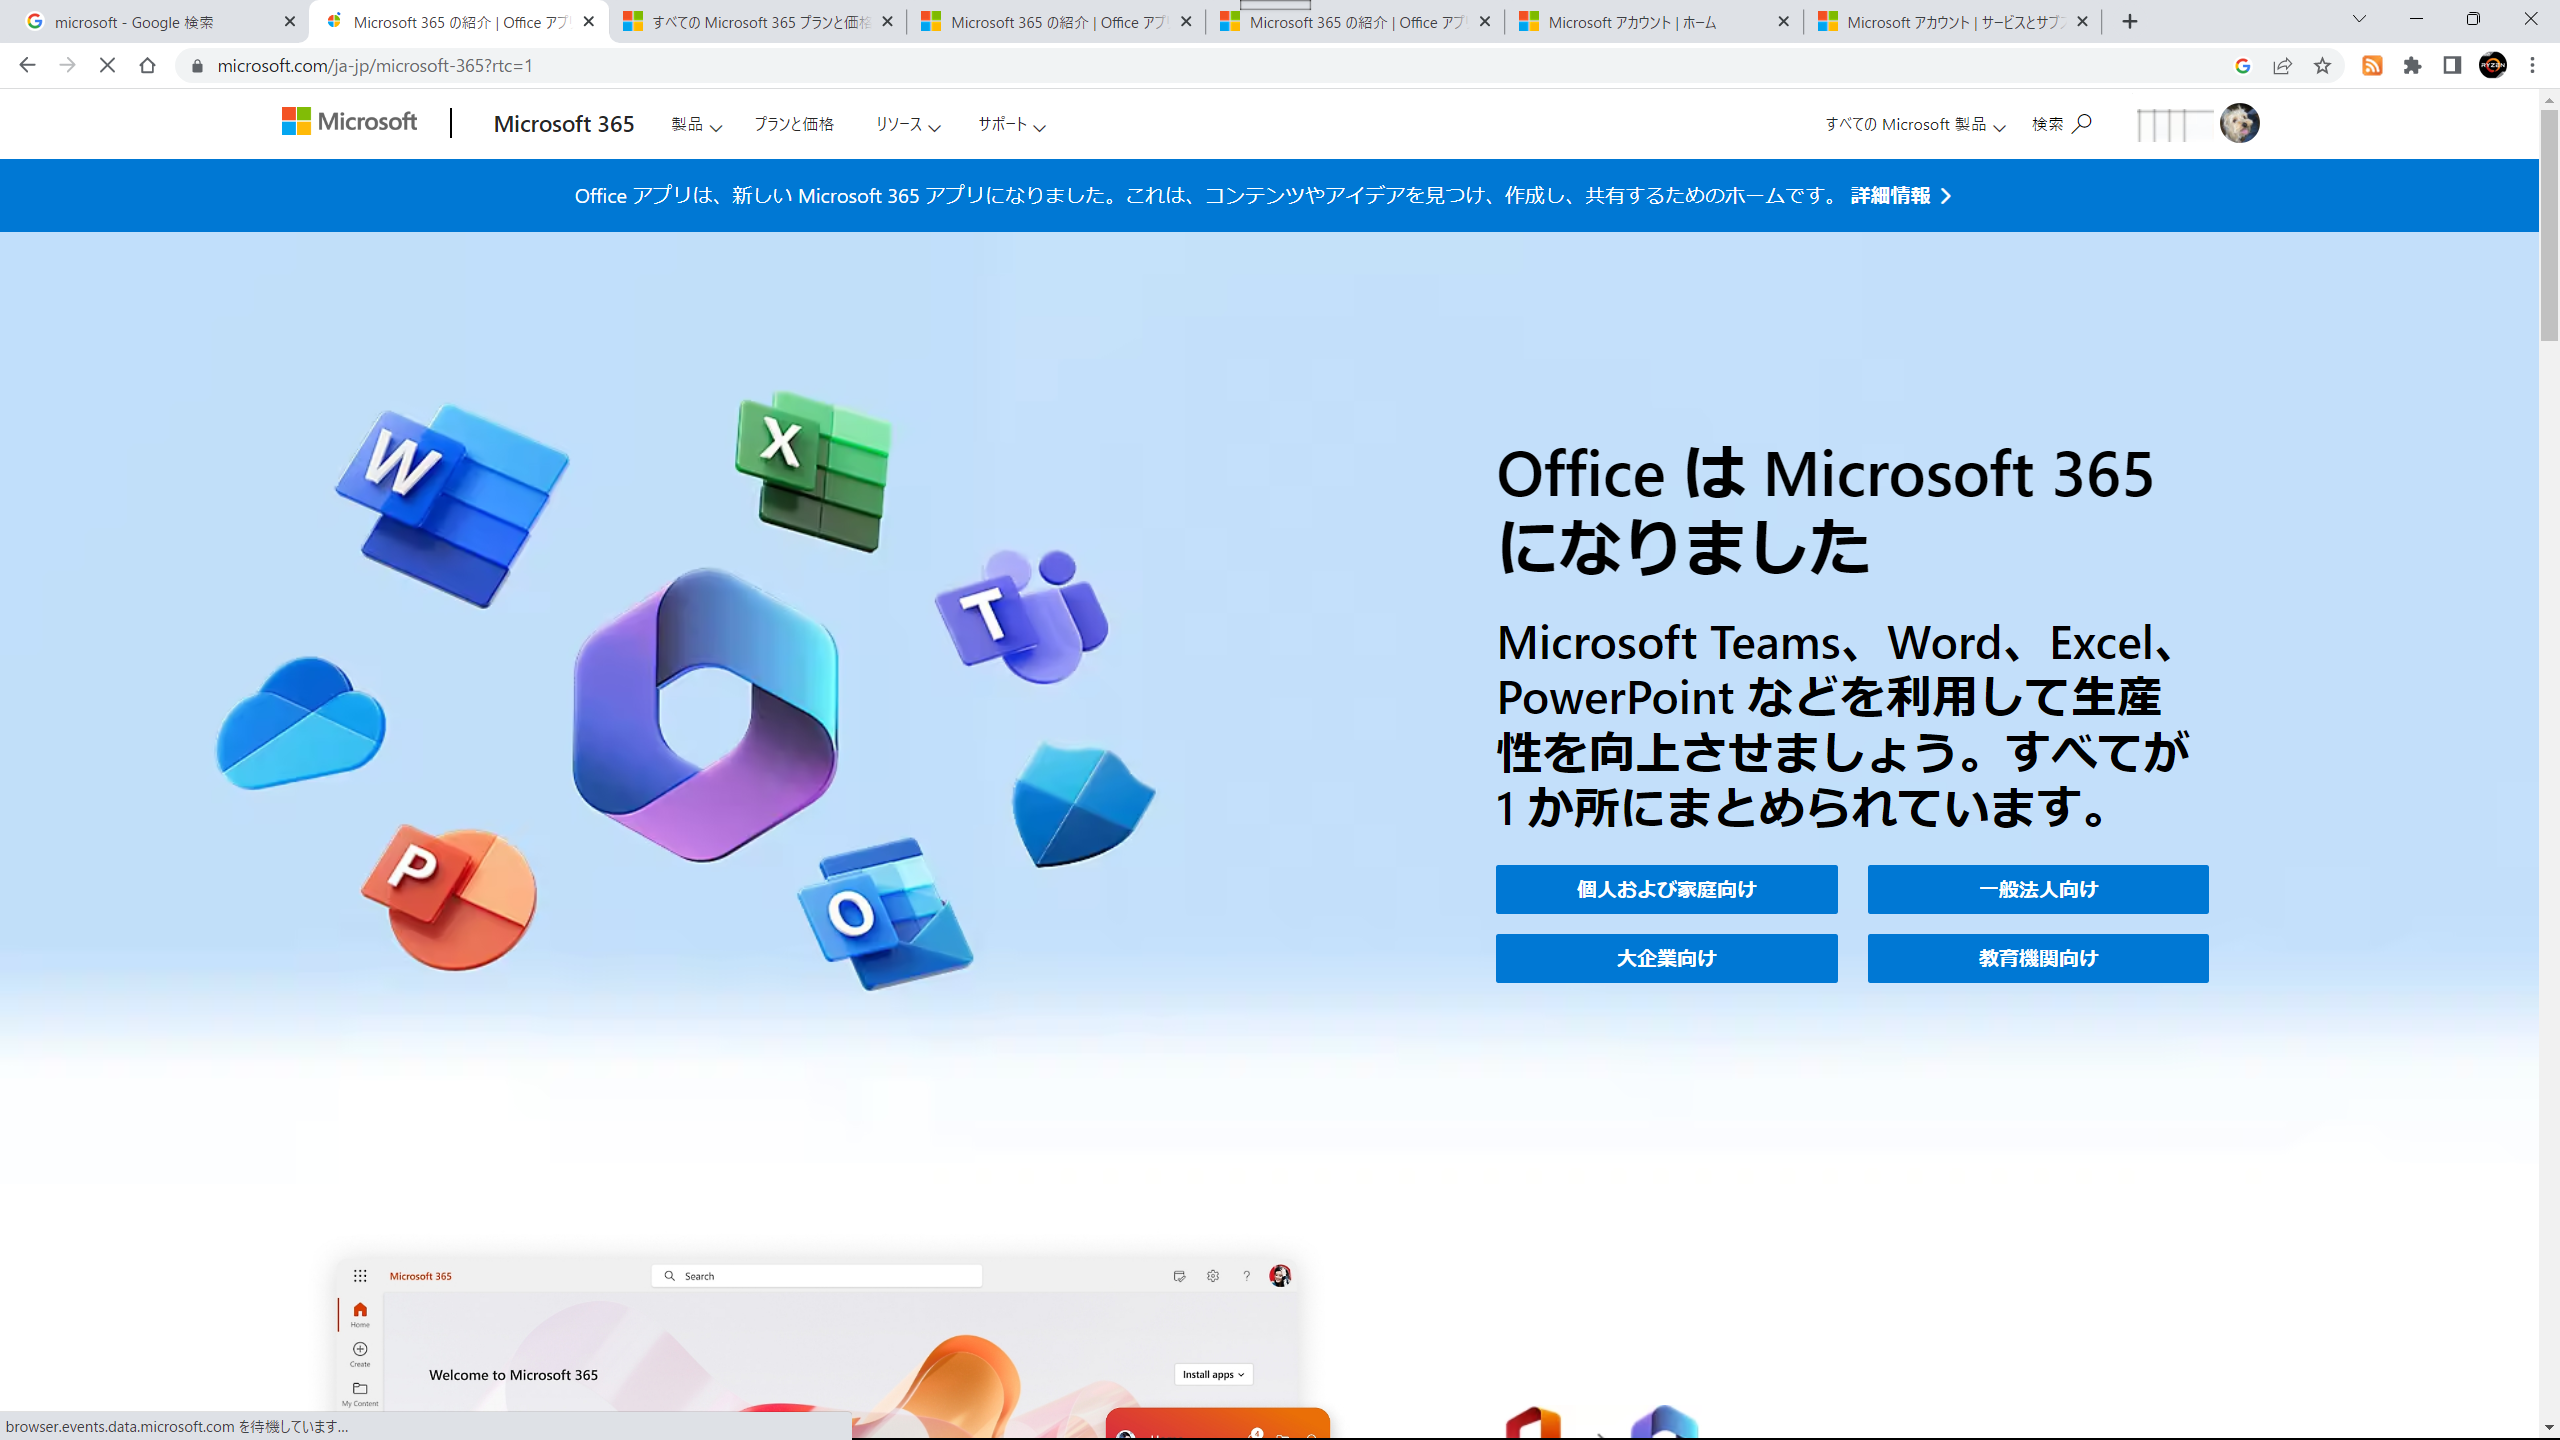The image size is (2560, 1440).
Task: Click the Excel app icon in hero image
Action: point(813,471)
